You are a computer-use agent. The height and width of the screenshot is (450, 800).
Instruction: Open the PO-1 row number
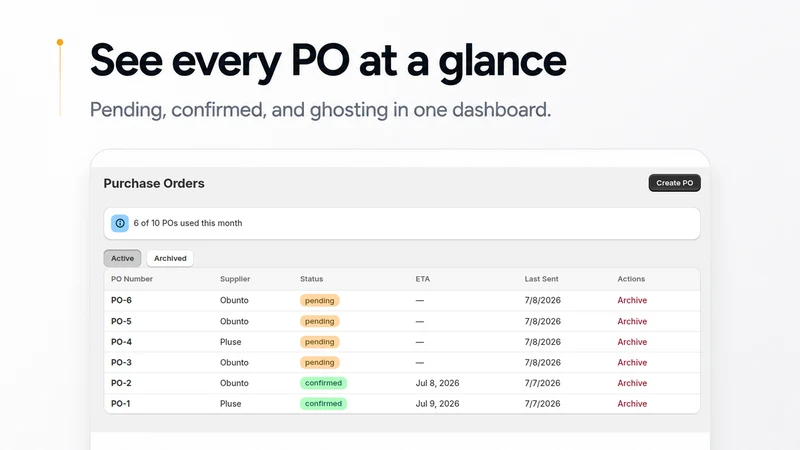click(x=121, y=404)
